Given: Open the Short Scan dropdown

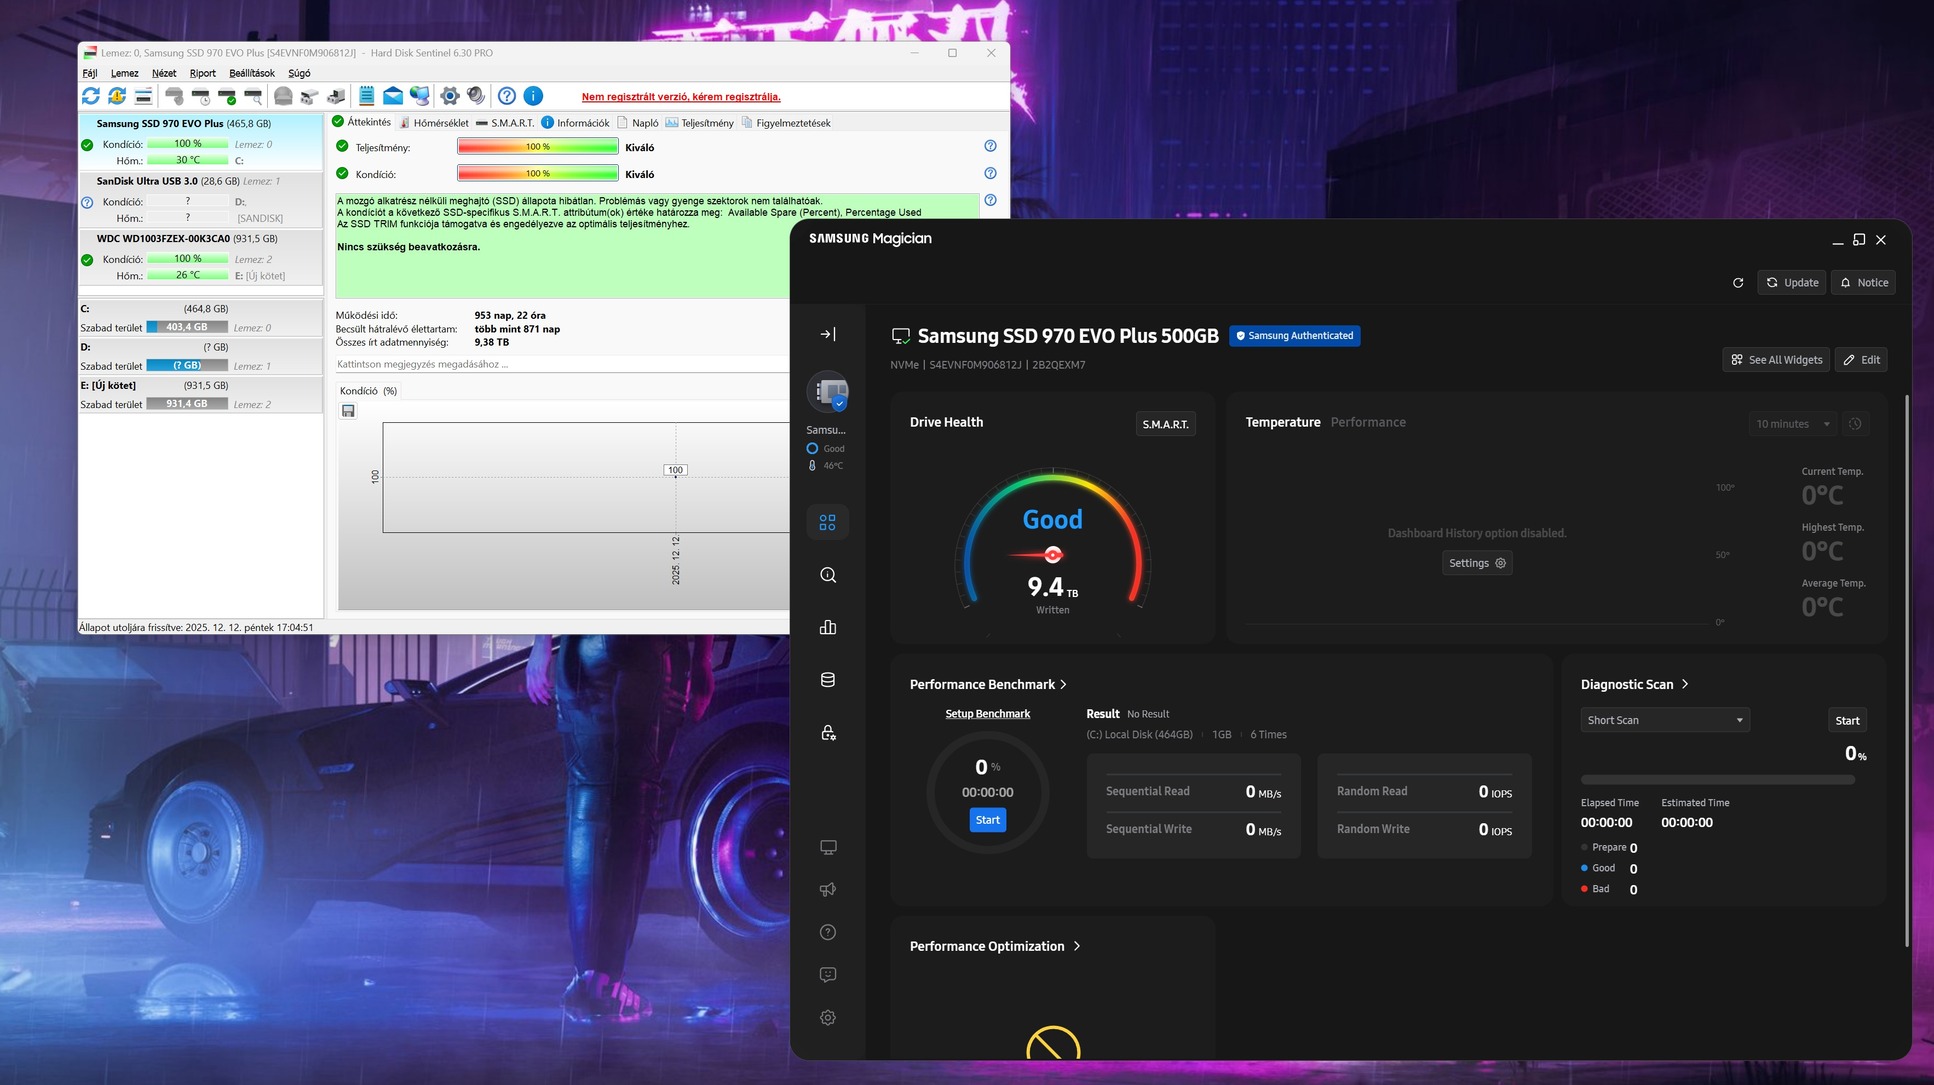Looking at the screenshot, I should (1665, 720).
